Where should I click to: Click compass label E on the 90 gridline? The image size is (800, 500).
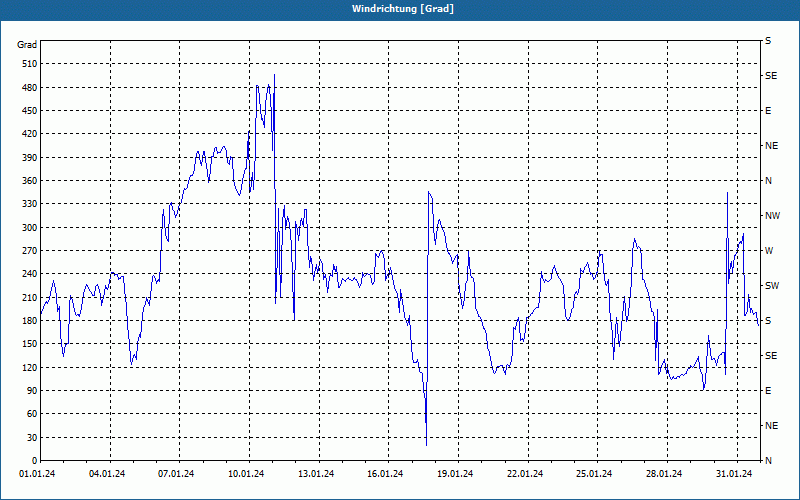768,391
